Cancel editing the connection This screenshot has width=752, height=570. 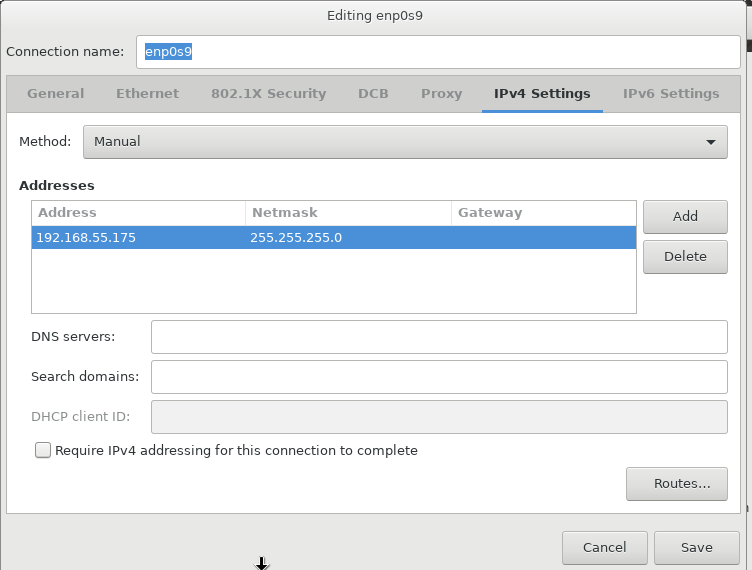[604, 547]
